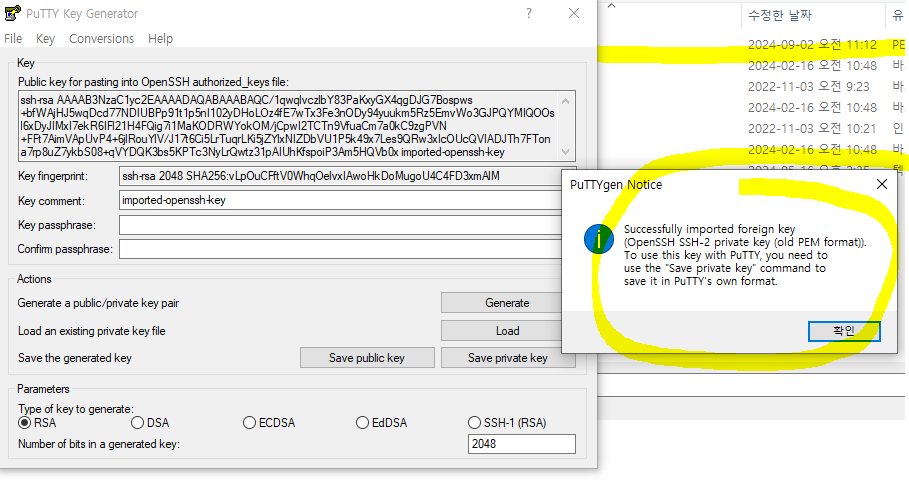Click the notice message text
This screenshot has height=489, width=909.
745,255
